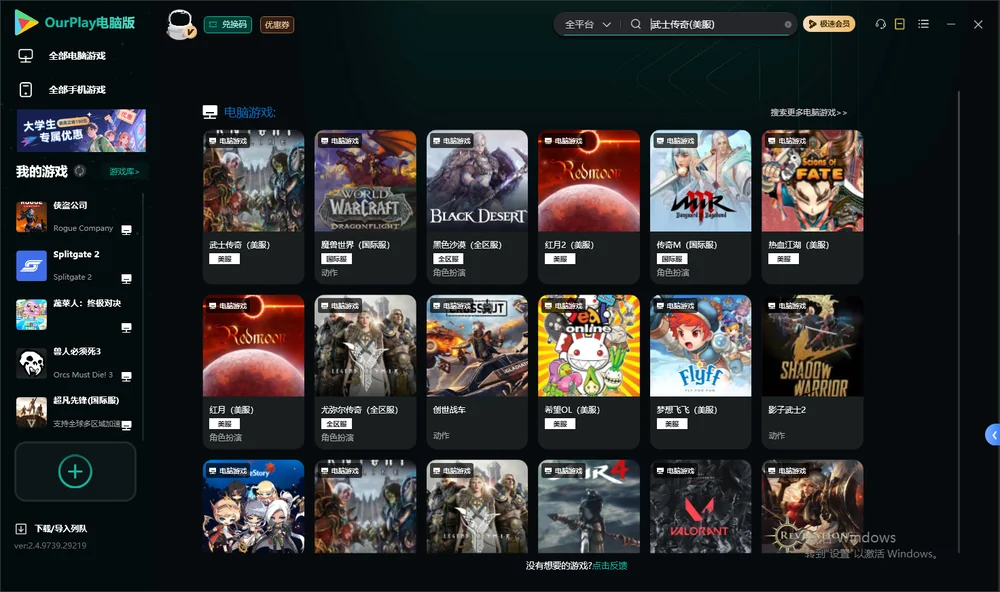Screen dimensions: 1000x592
Task: Open the Black Desert 黑色沙漠 card
Action: pyautogui.click(x=477, y=207)
